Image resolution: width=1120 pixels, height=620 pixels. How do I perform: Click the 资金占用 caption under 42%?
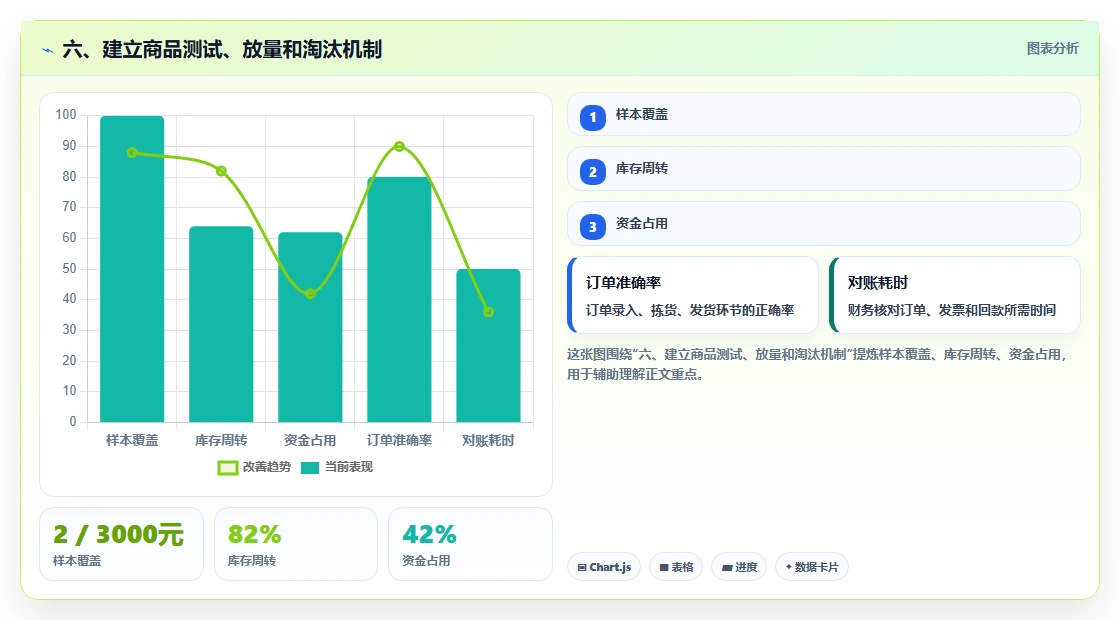(x=426, y=561)
